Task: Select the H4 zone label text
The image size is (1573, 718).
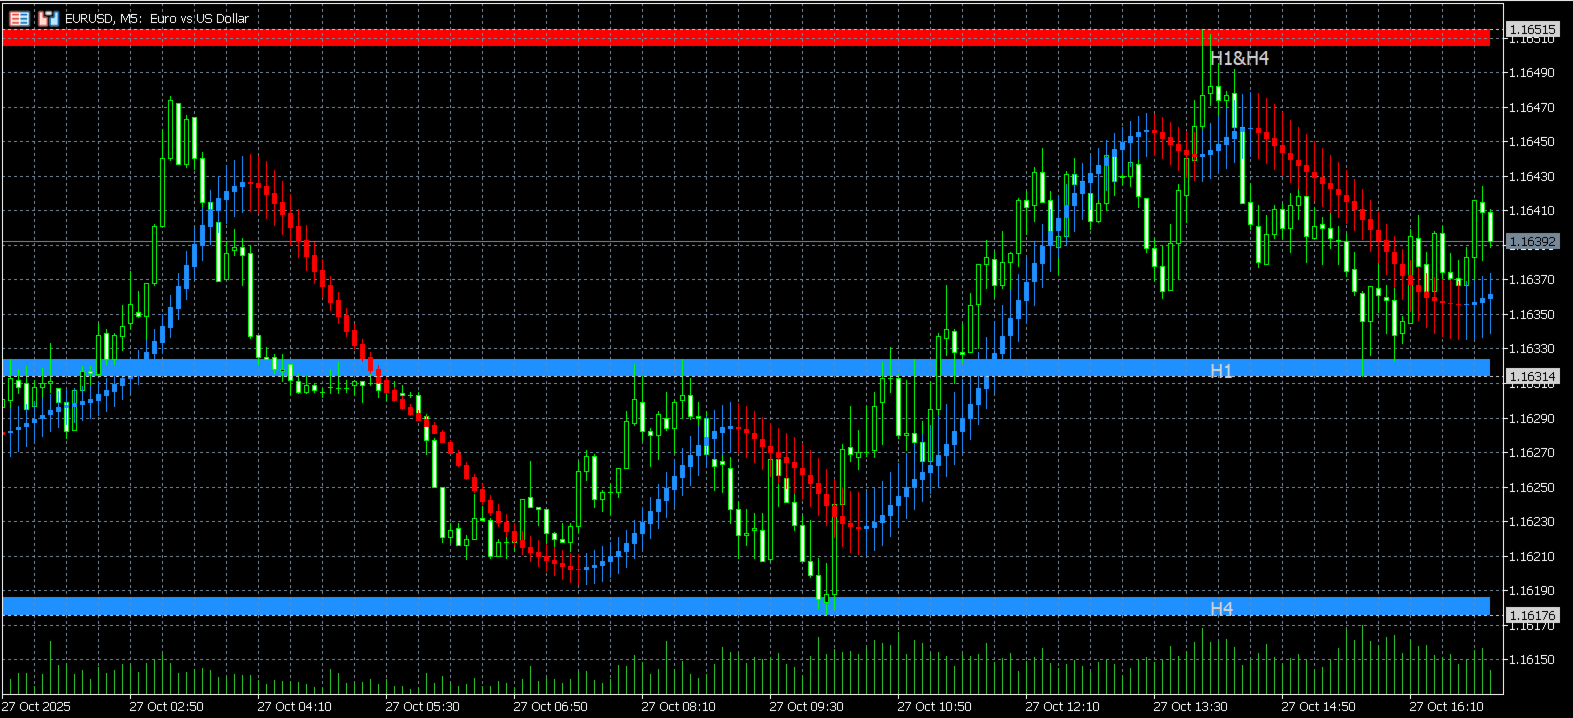Action: pyautogui.click(x=1221, y=608)
